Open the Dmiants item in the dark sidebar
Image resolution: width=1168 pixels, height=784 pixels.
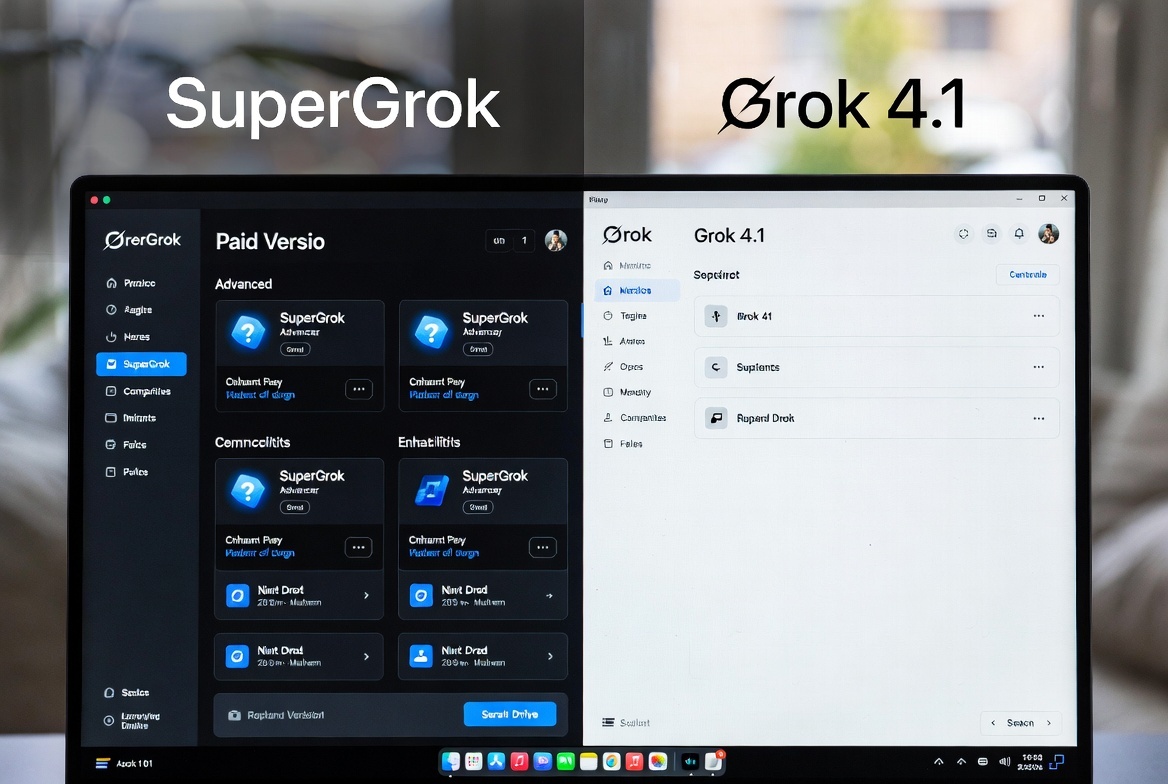click(x=130, y=418)
